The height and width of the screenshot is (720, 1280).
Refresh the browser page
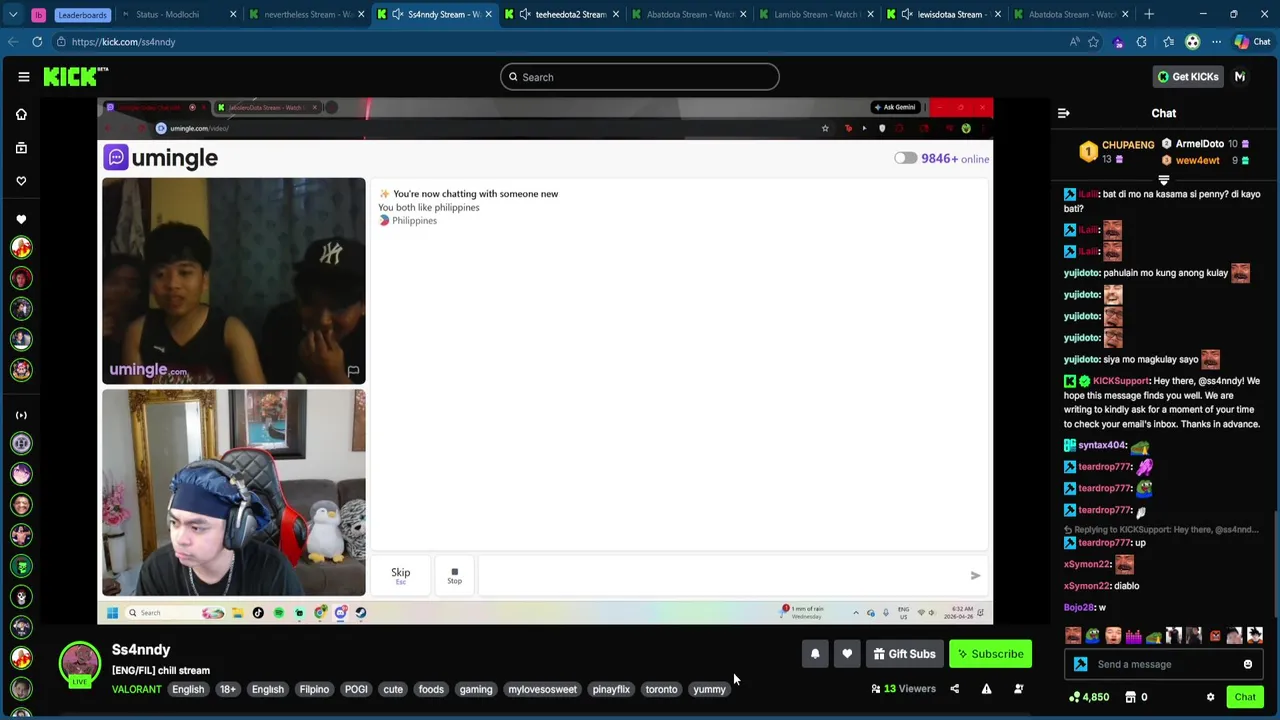[x=37, y=42]
